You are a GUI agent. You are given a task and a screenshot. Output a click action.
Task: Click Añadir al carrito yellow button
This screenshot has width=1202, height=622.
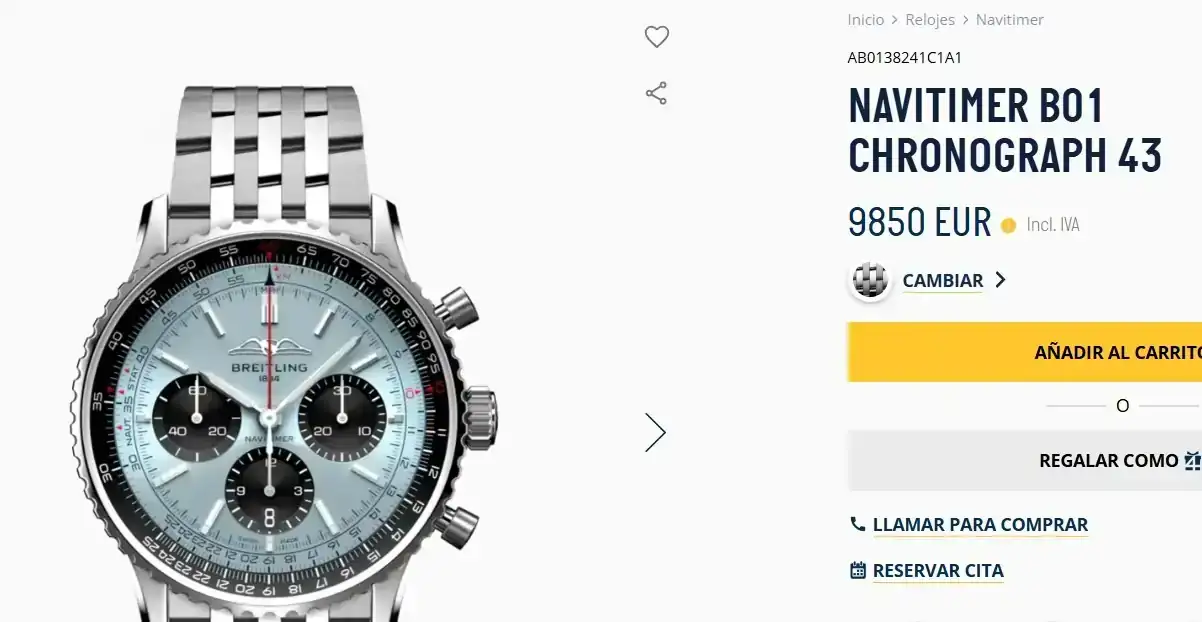pos(1025,352)
